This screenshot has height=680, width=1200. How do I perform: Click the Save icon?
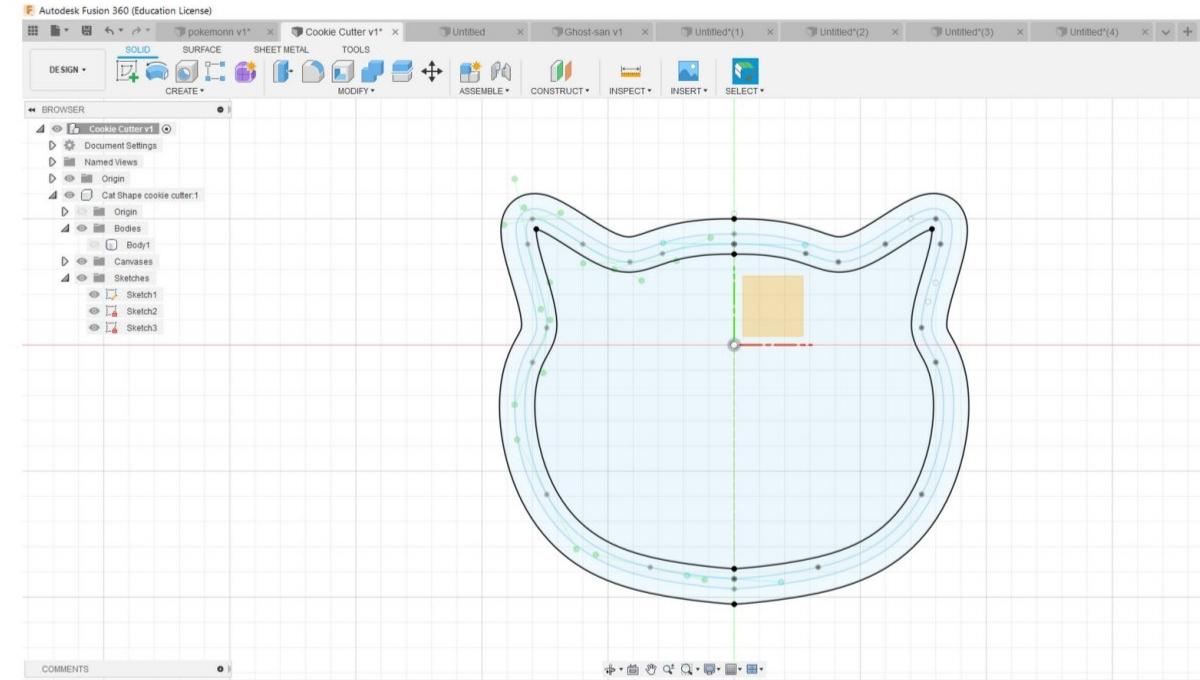click(87, 32)
